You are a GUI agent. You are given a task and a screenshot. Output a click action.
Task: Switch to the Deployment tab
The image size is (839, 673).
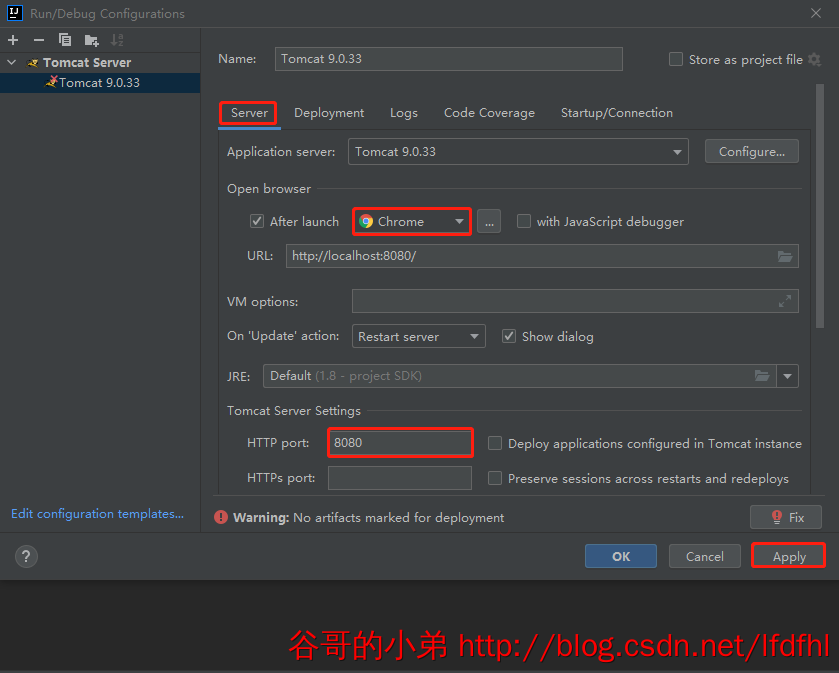click(329, 113)
